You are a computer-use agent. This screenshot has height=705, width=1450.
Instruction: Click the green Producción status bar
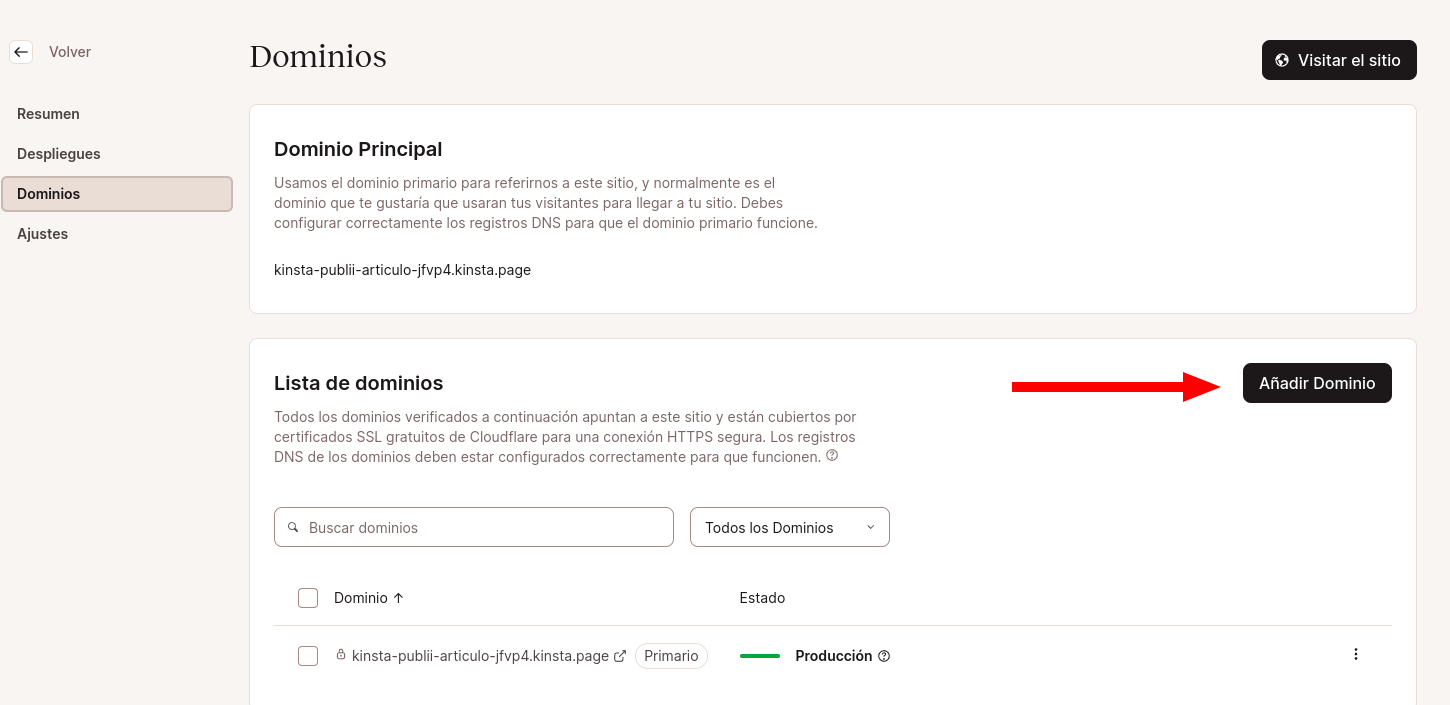click(x=760, y=655)
